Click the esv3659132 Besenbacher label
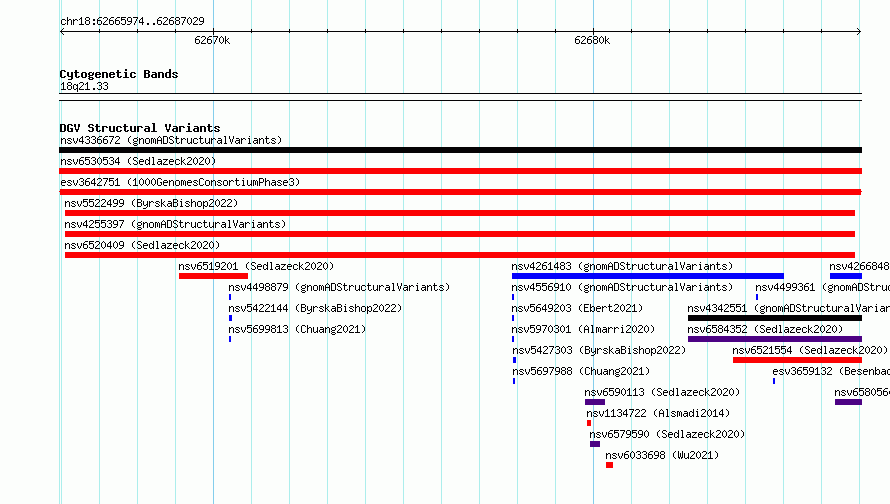Image resolution: width=890 pixels, height=504 pixels. pos(831,371)
